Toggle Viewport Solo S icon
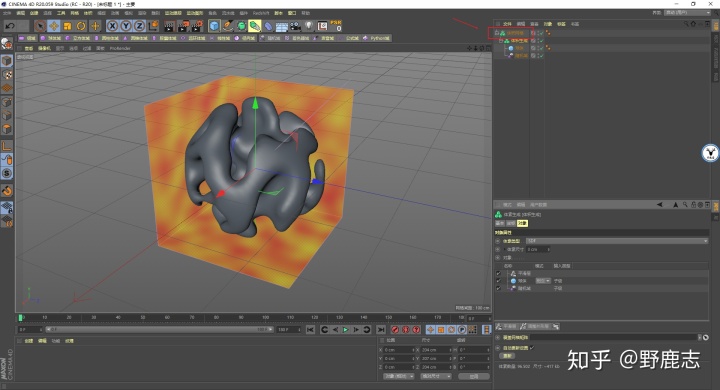Image resolution: width=720 pixels, height=390 pixels. [x=6, y=173]
